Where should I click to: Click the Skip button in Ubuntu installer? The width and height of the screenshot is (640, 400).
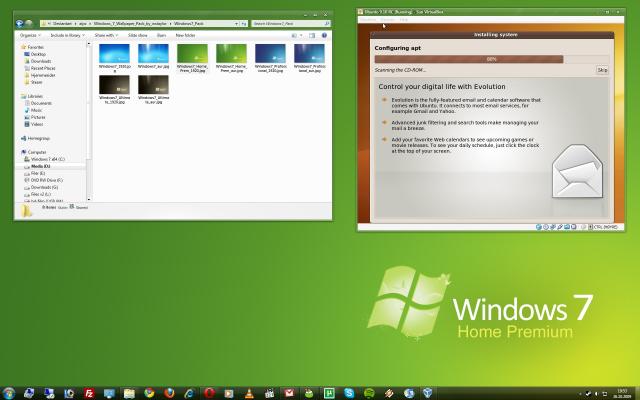602,70
